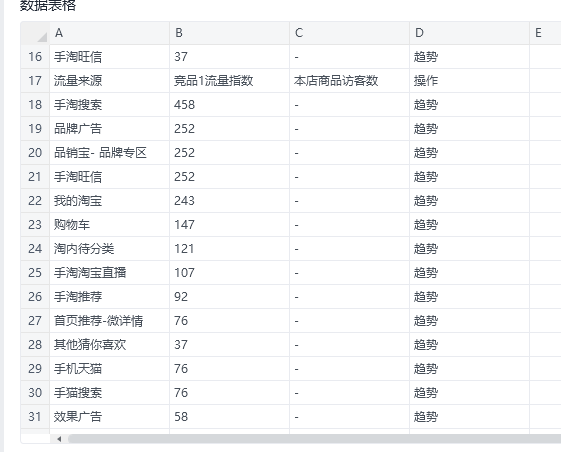Click cell 我的淘宝
Screen dimensions: 561x452
109,200
